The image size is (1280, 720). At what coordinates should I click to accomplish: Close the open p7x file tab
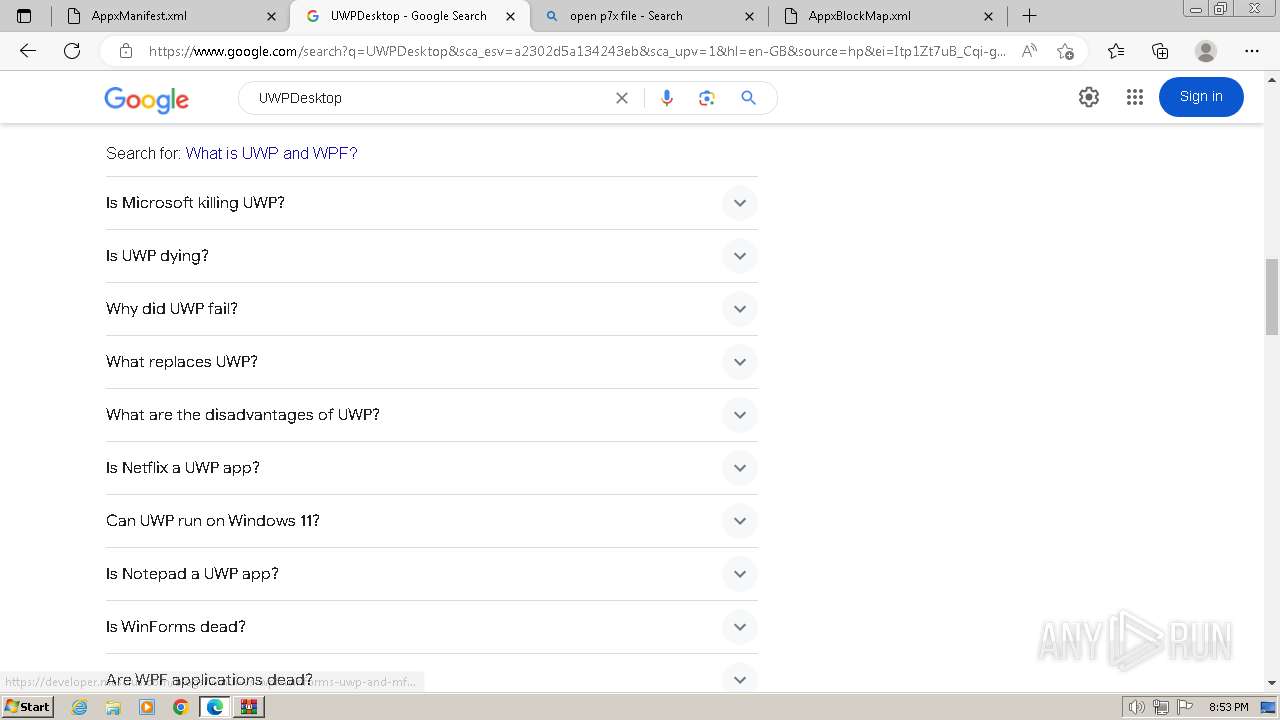coord(750,16)
